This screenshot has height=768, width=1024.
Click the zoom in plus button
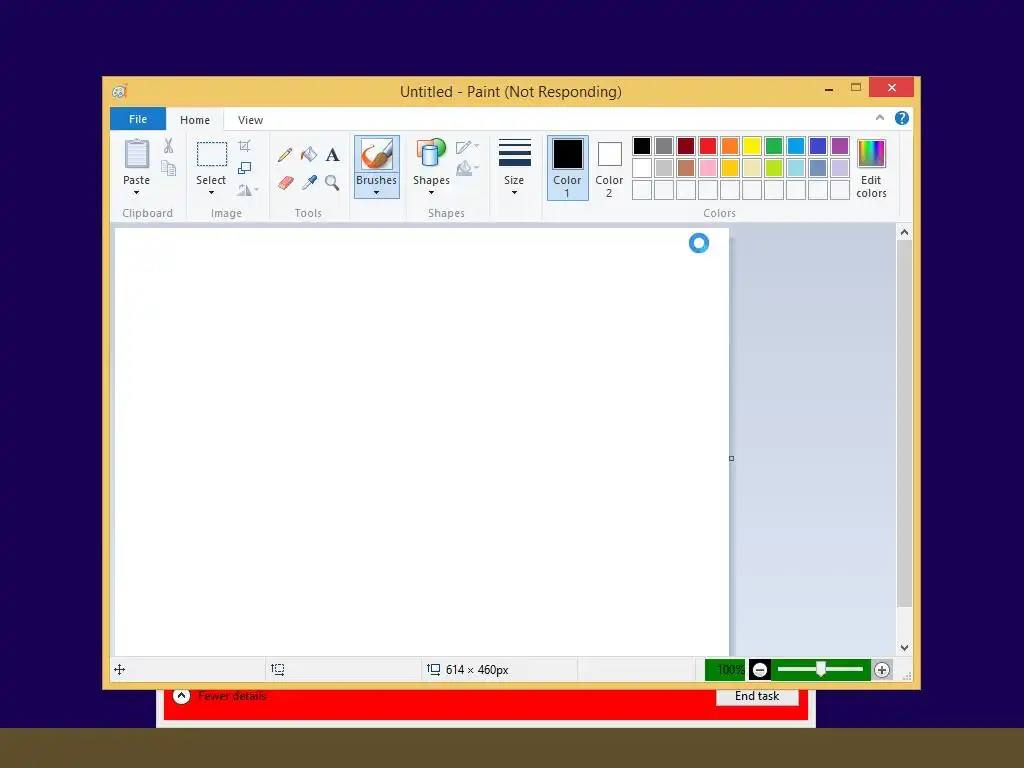(882, 670)
